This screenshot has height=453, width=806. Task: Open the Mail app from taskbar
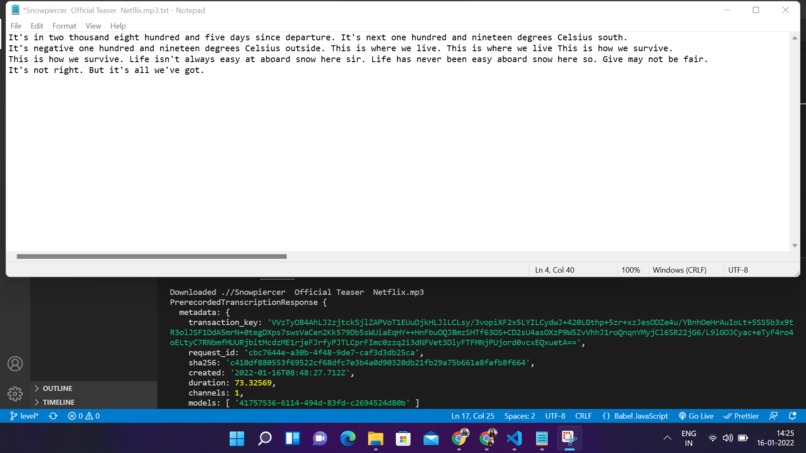(x=431, y=438)
